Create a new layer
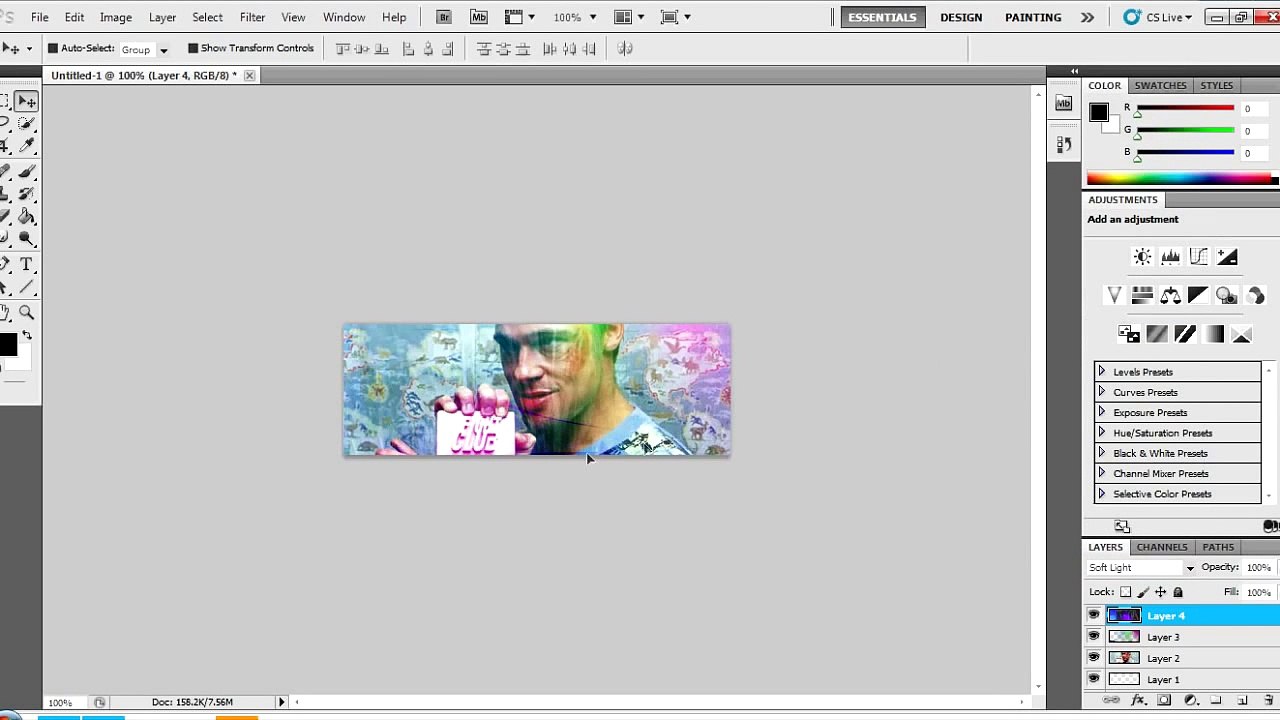 (x=1242, y=701)
